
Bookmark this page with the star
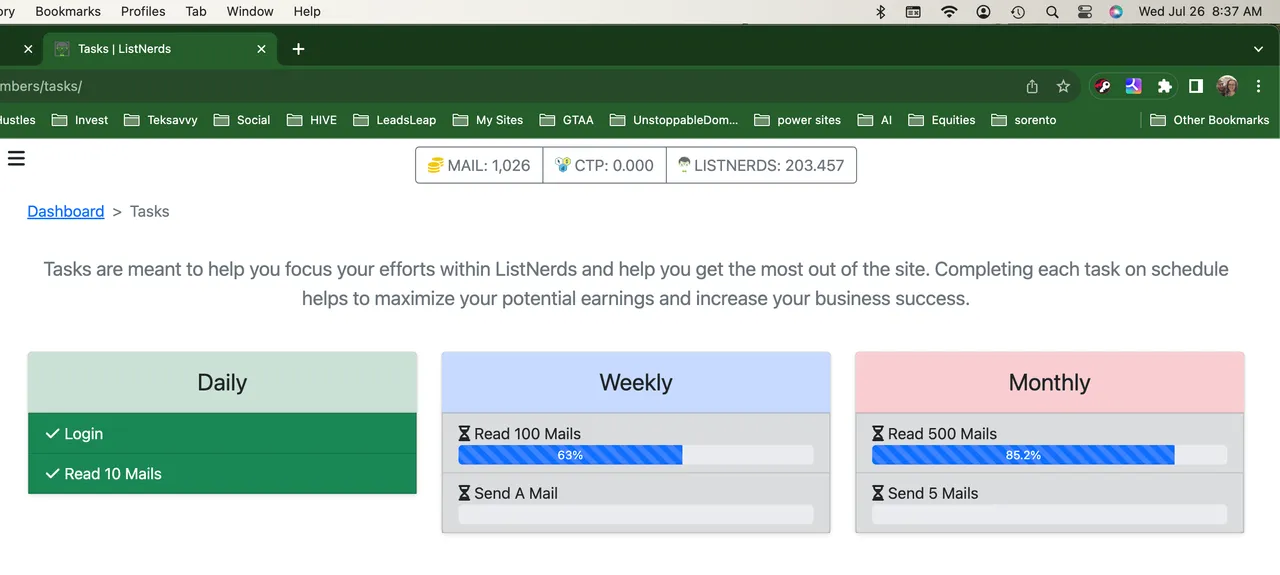tap(1063, 87)
